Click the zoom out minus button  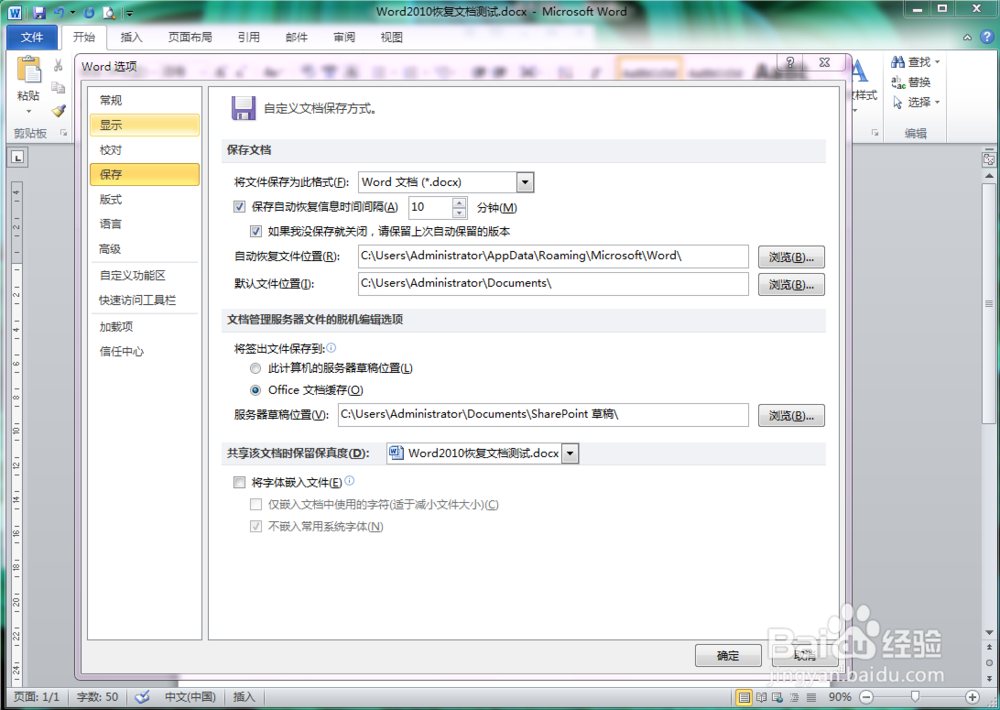pyautogui.click(x=866, y=697)
